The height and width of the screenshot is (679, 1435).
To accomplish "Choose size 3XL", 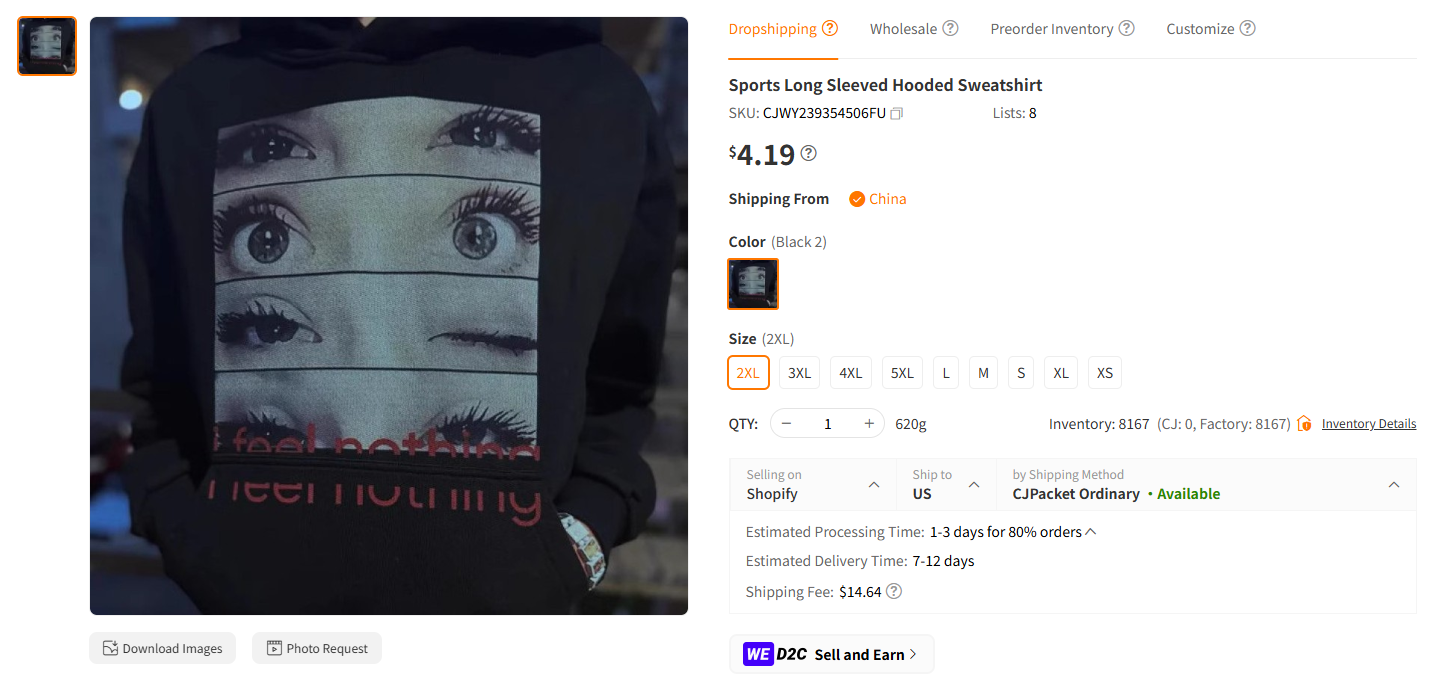I will (x=799, y=373).
